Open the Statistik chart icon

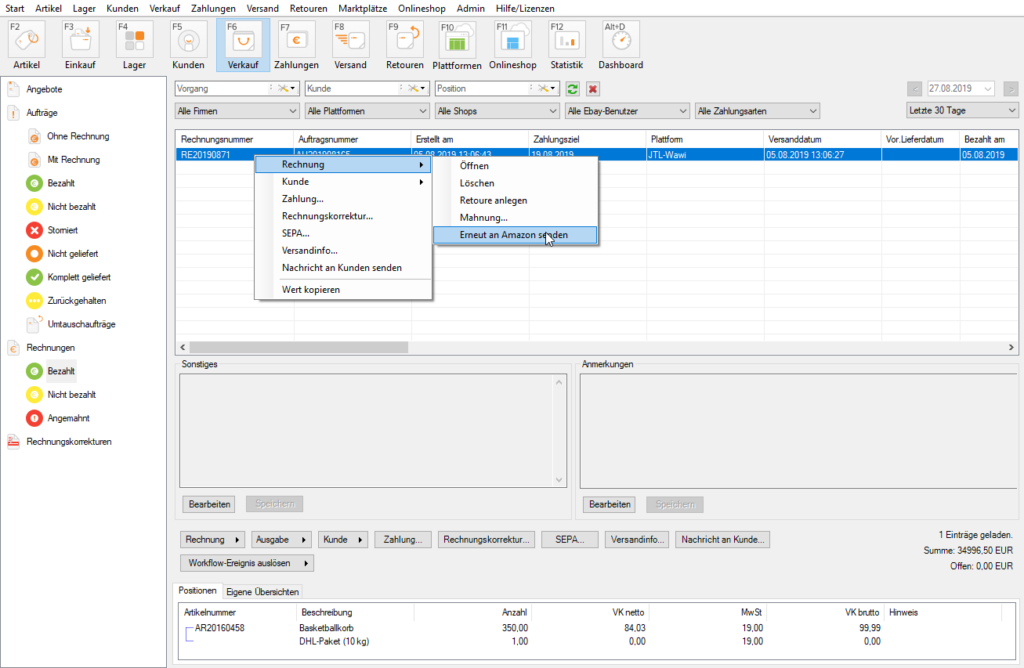point(567,45)
